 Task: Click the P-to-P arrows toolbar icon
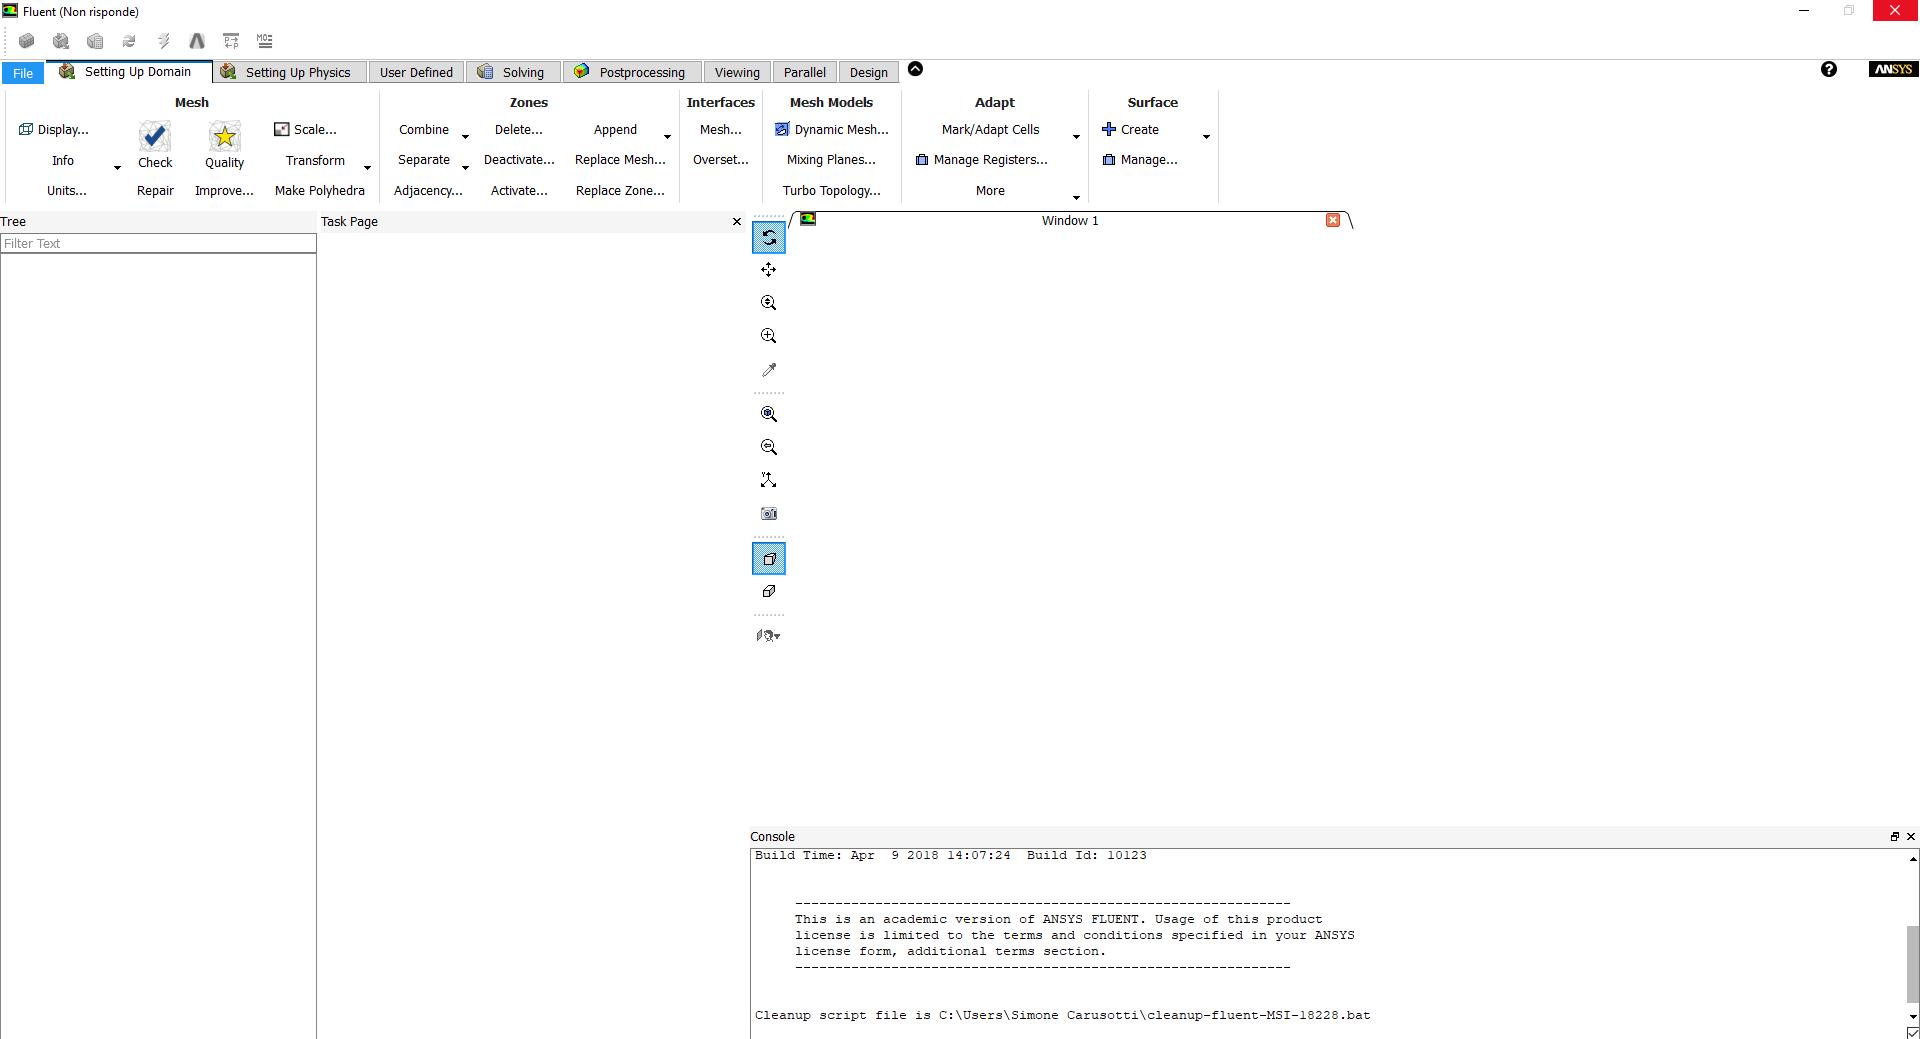pyautogui.click(x=231, y=41)
